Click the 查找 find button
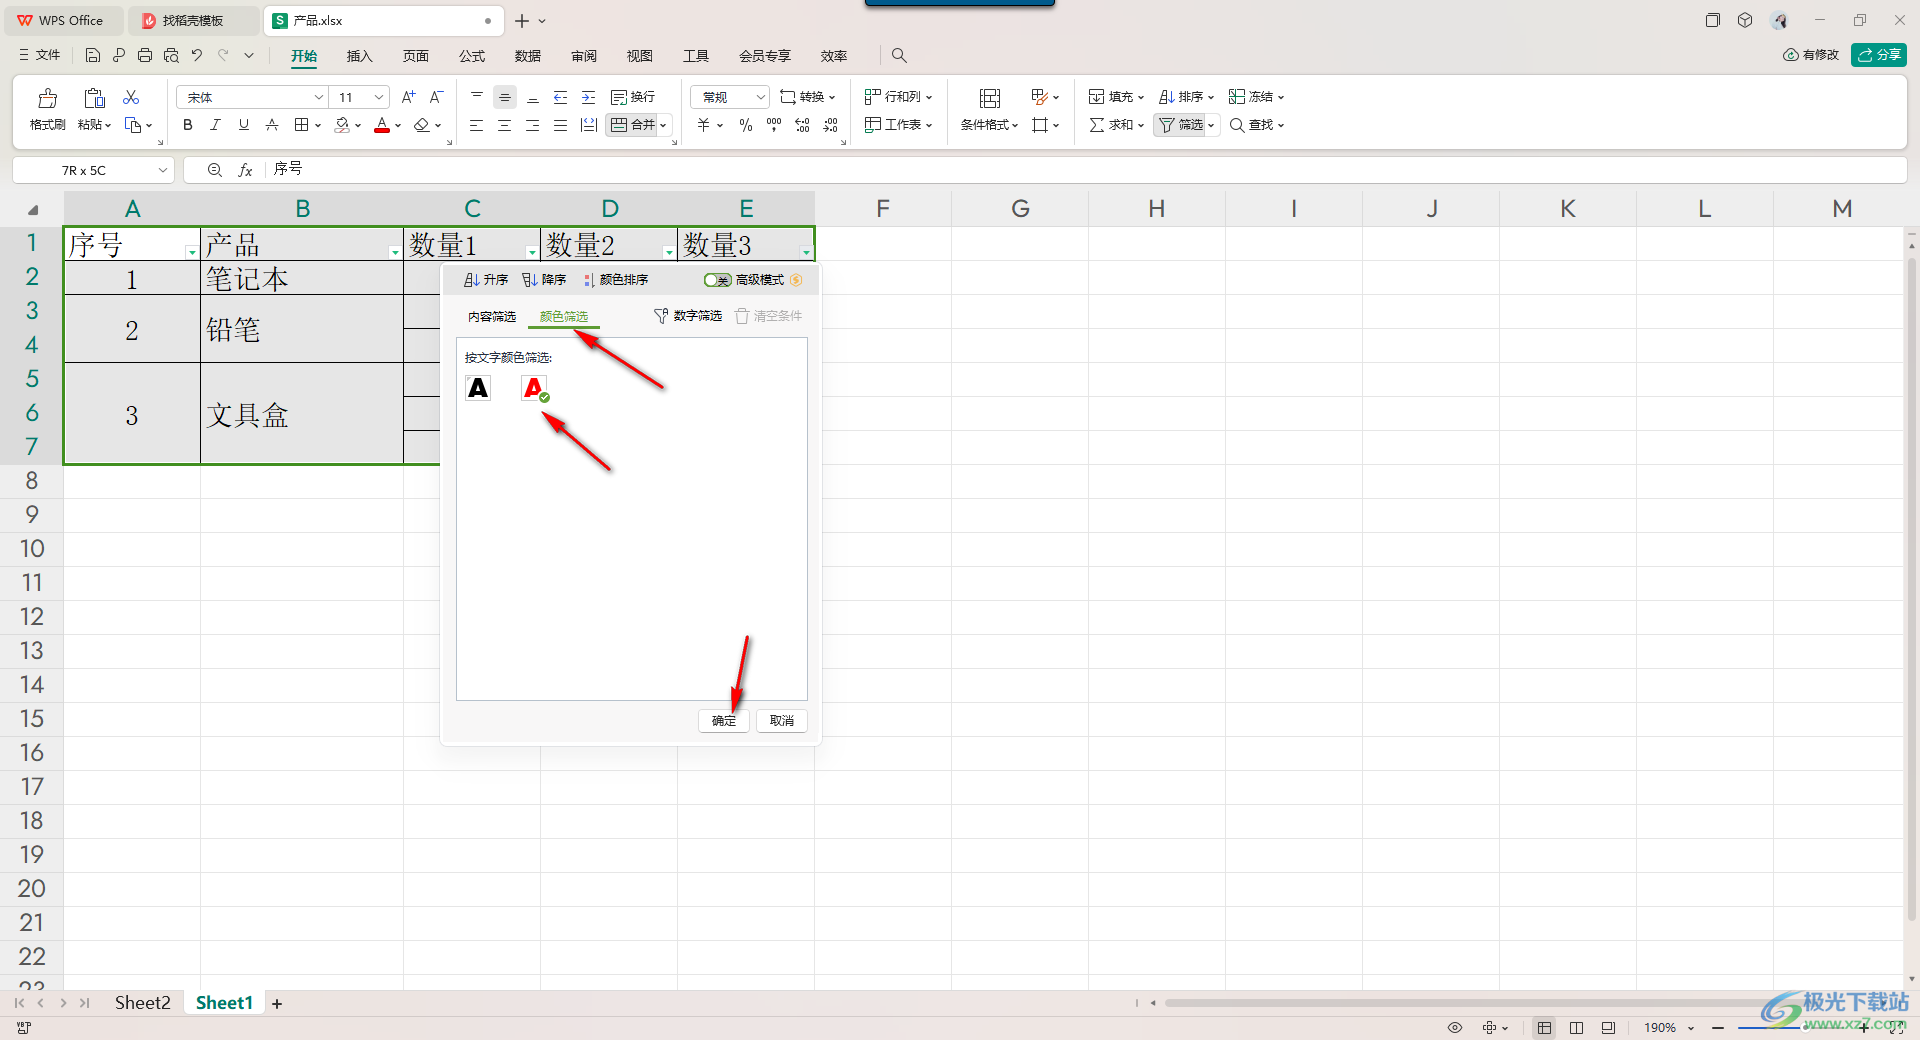 [x=1256, y=125]
